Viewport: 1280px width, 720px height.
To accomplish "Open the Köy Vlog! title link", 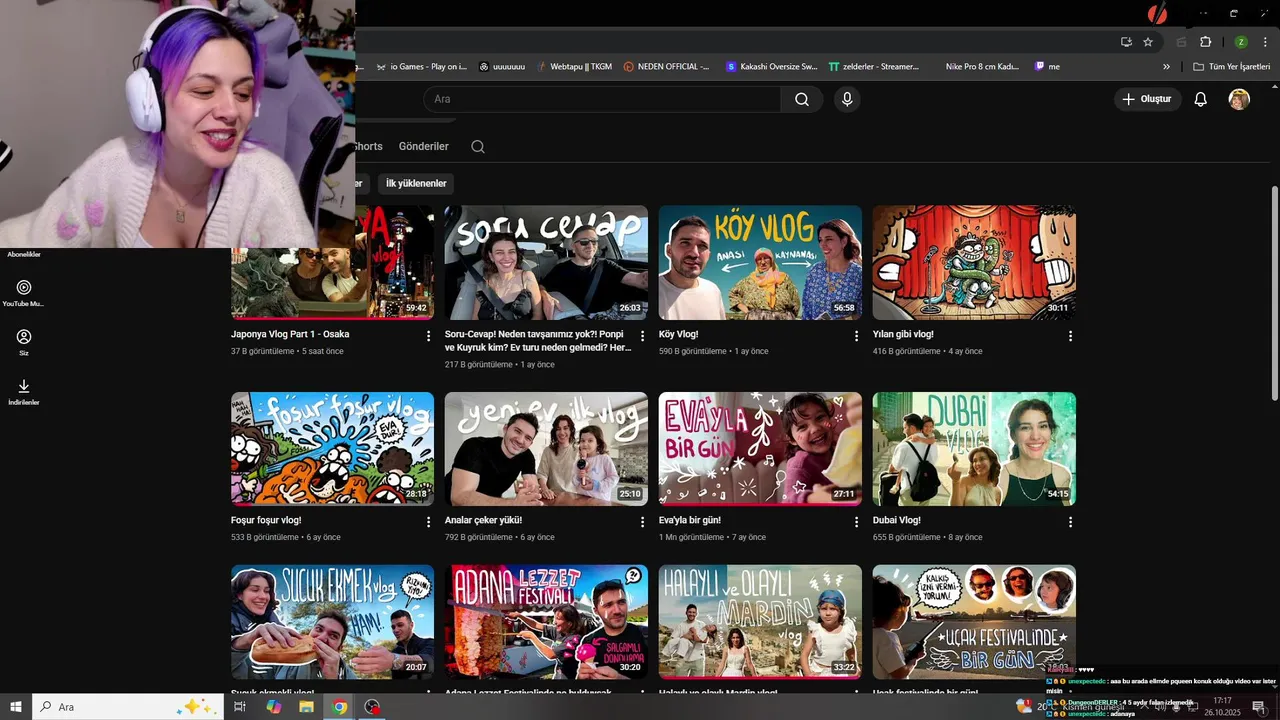I will pyautogui.click(x=679, y=334).
